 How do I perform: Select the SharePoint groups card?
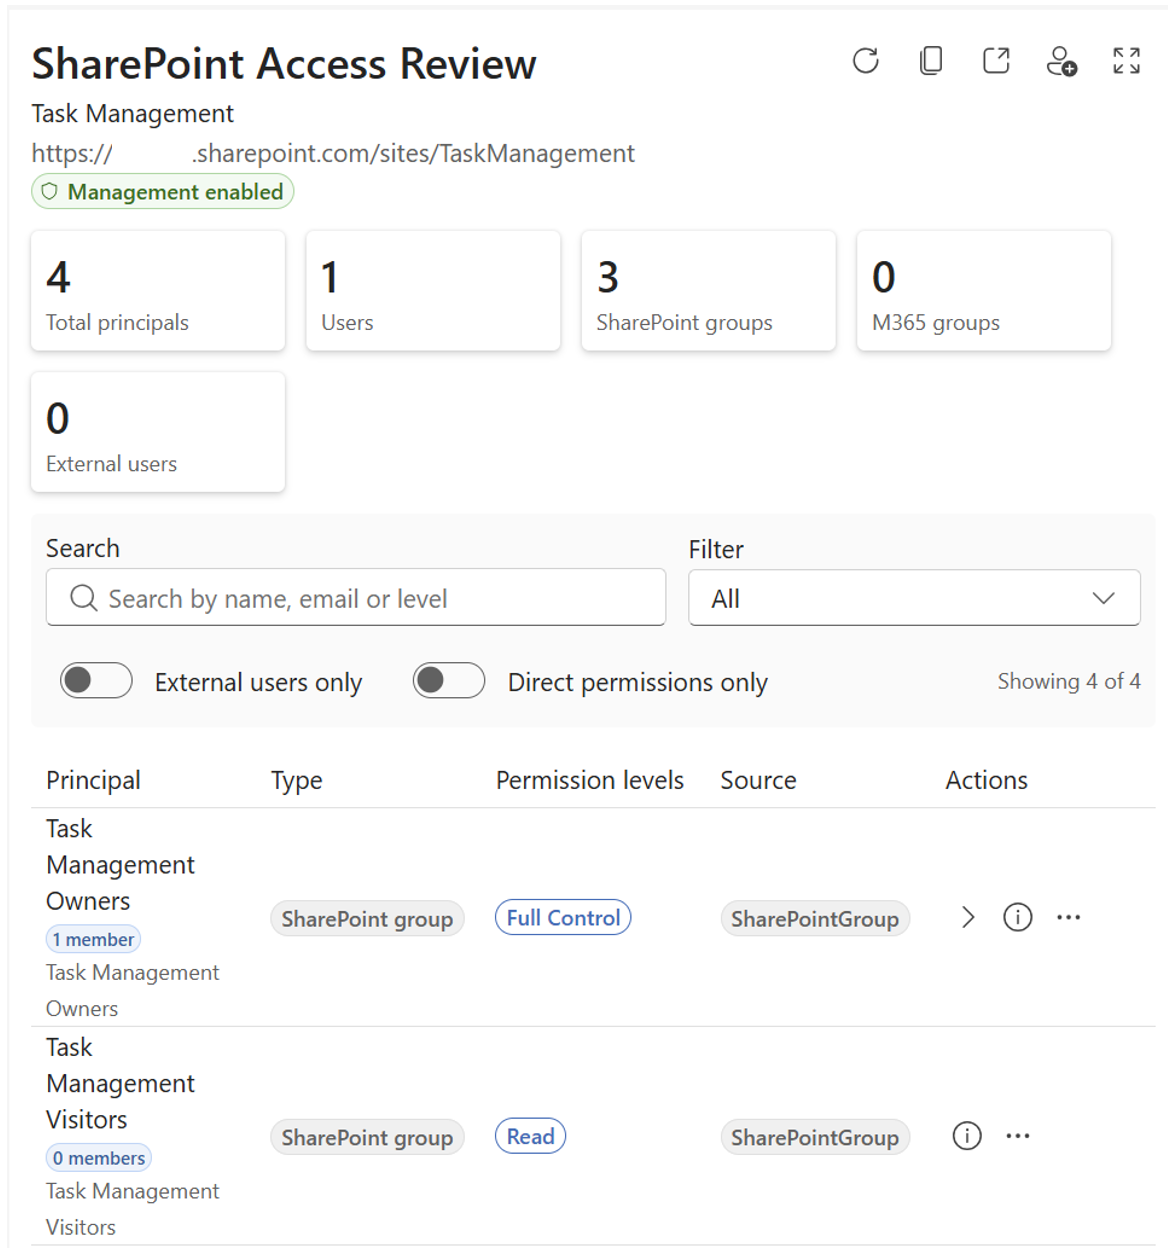click(x=708, y=291)
